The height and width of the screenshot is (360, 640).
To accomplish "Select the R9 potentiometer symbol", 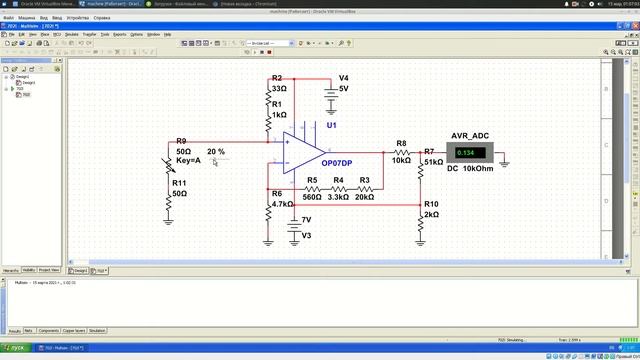I will pyautogui.click(x=169, y=165).
